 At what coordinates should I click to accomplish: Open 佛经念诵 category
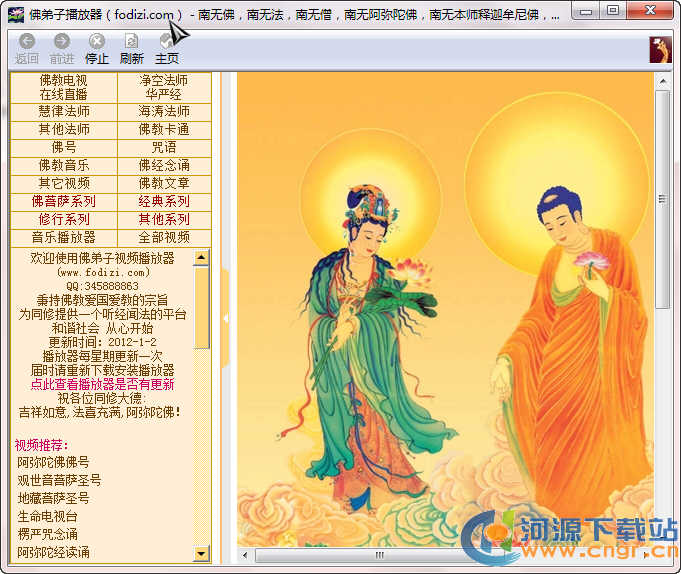(x=164, y=165)
